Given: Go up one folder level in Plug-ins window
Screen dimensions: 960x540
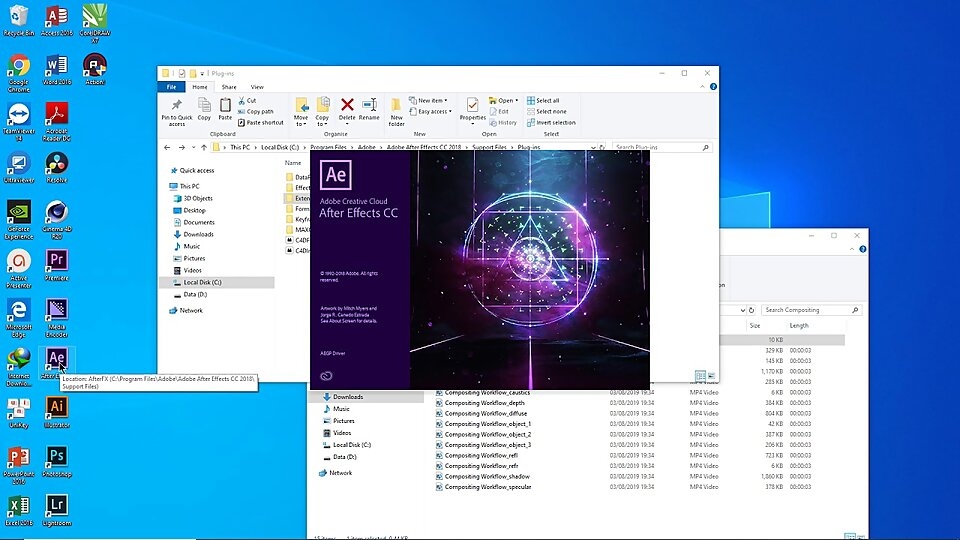Looking at the screenshot, I should coord(204,148).
